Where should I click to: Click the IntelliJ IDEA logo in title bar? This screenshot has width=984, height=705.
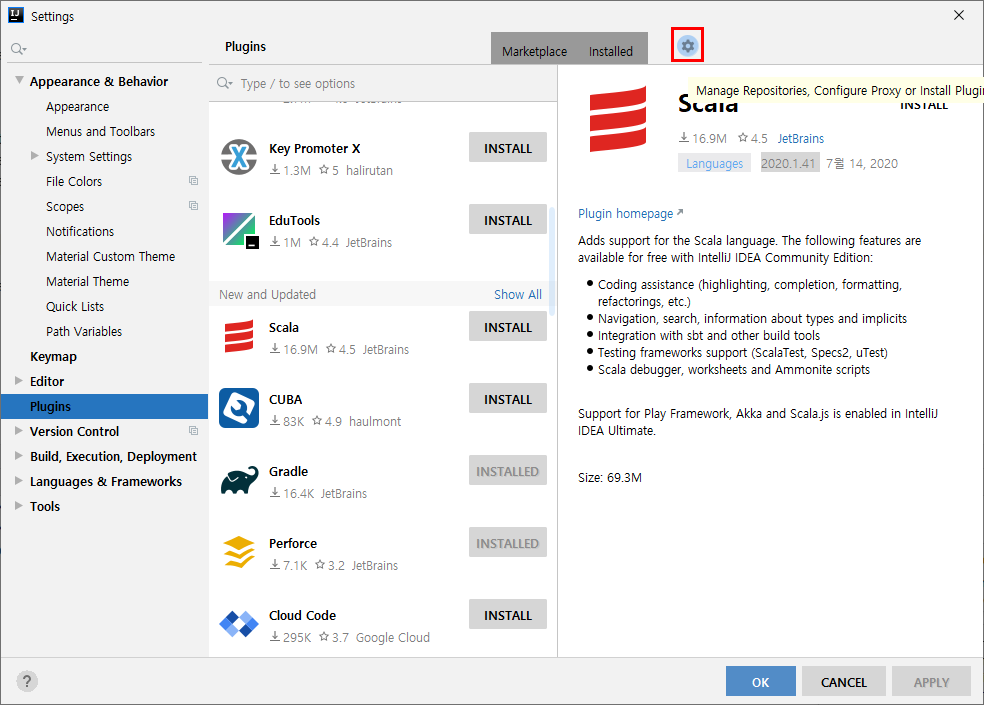(16, 15)
